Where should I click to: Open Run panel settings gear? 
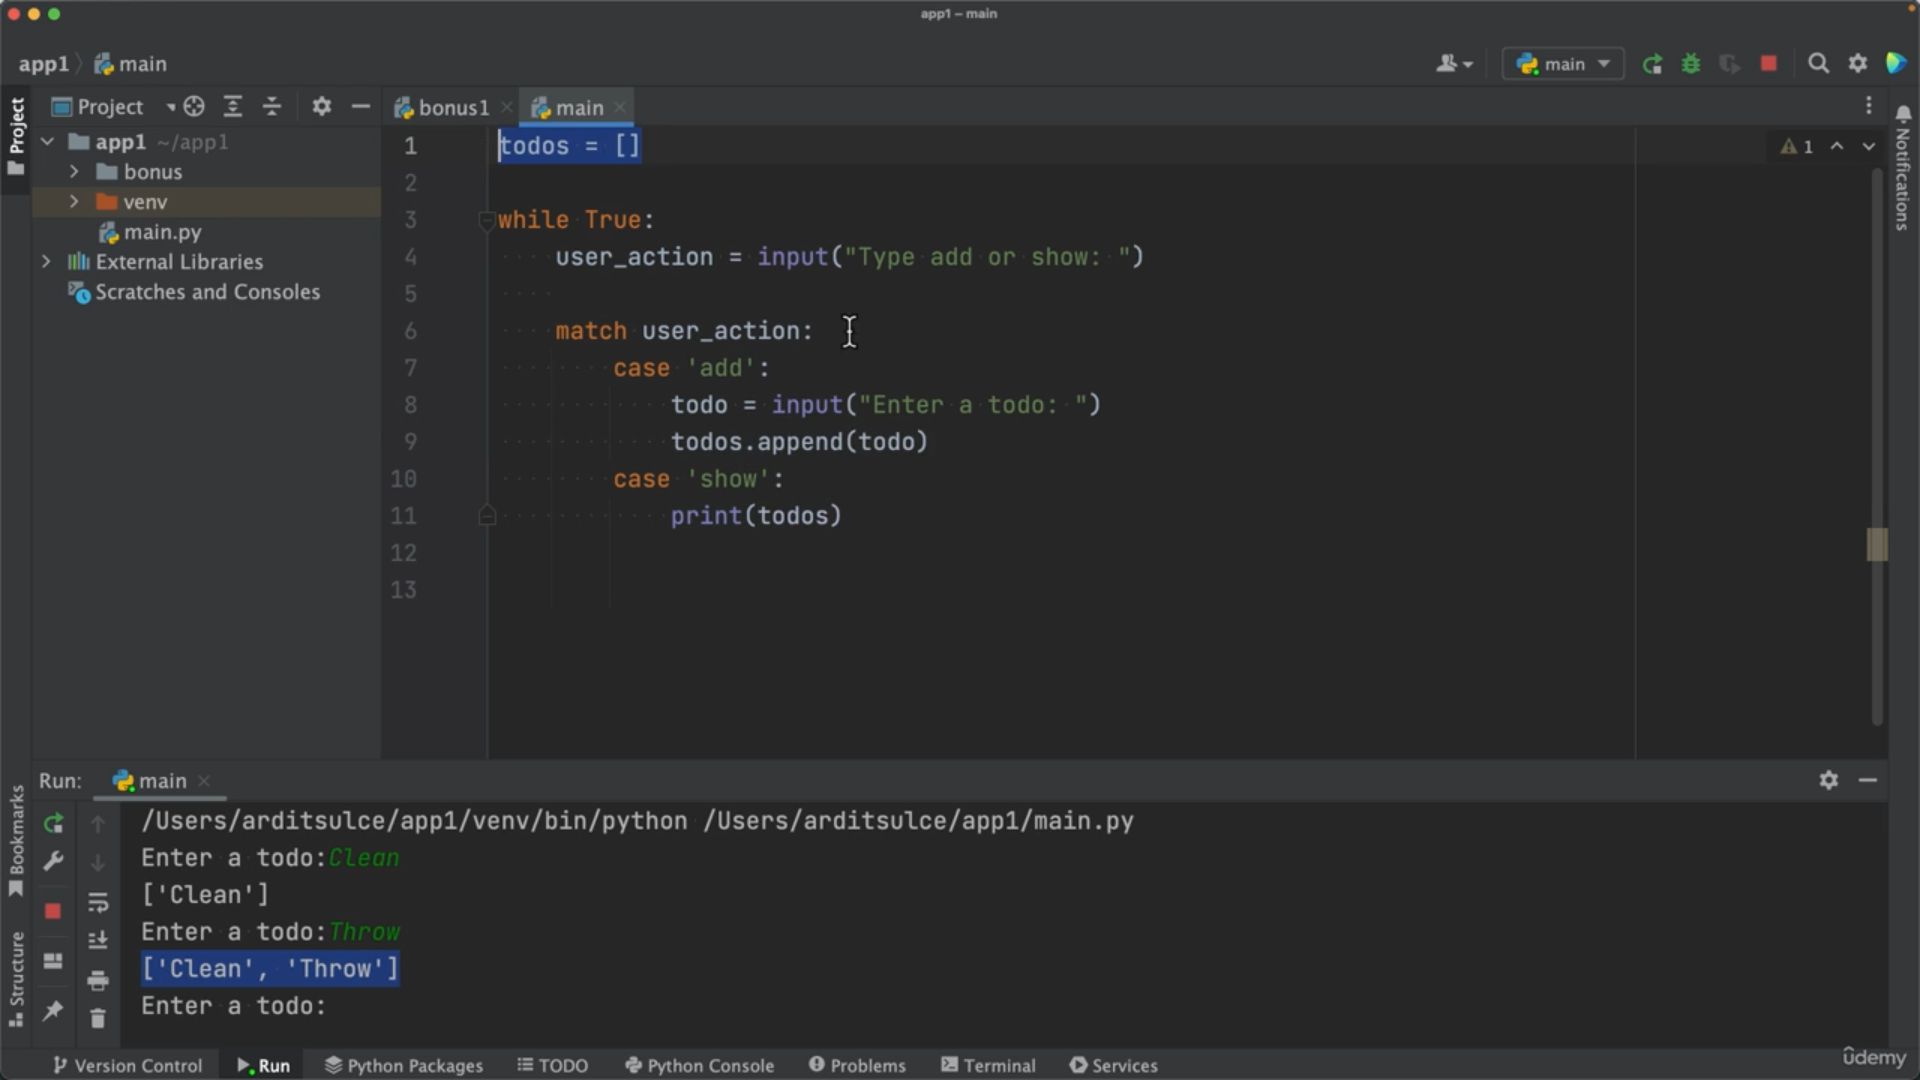(1829, 780)
